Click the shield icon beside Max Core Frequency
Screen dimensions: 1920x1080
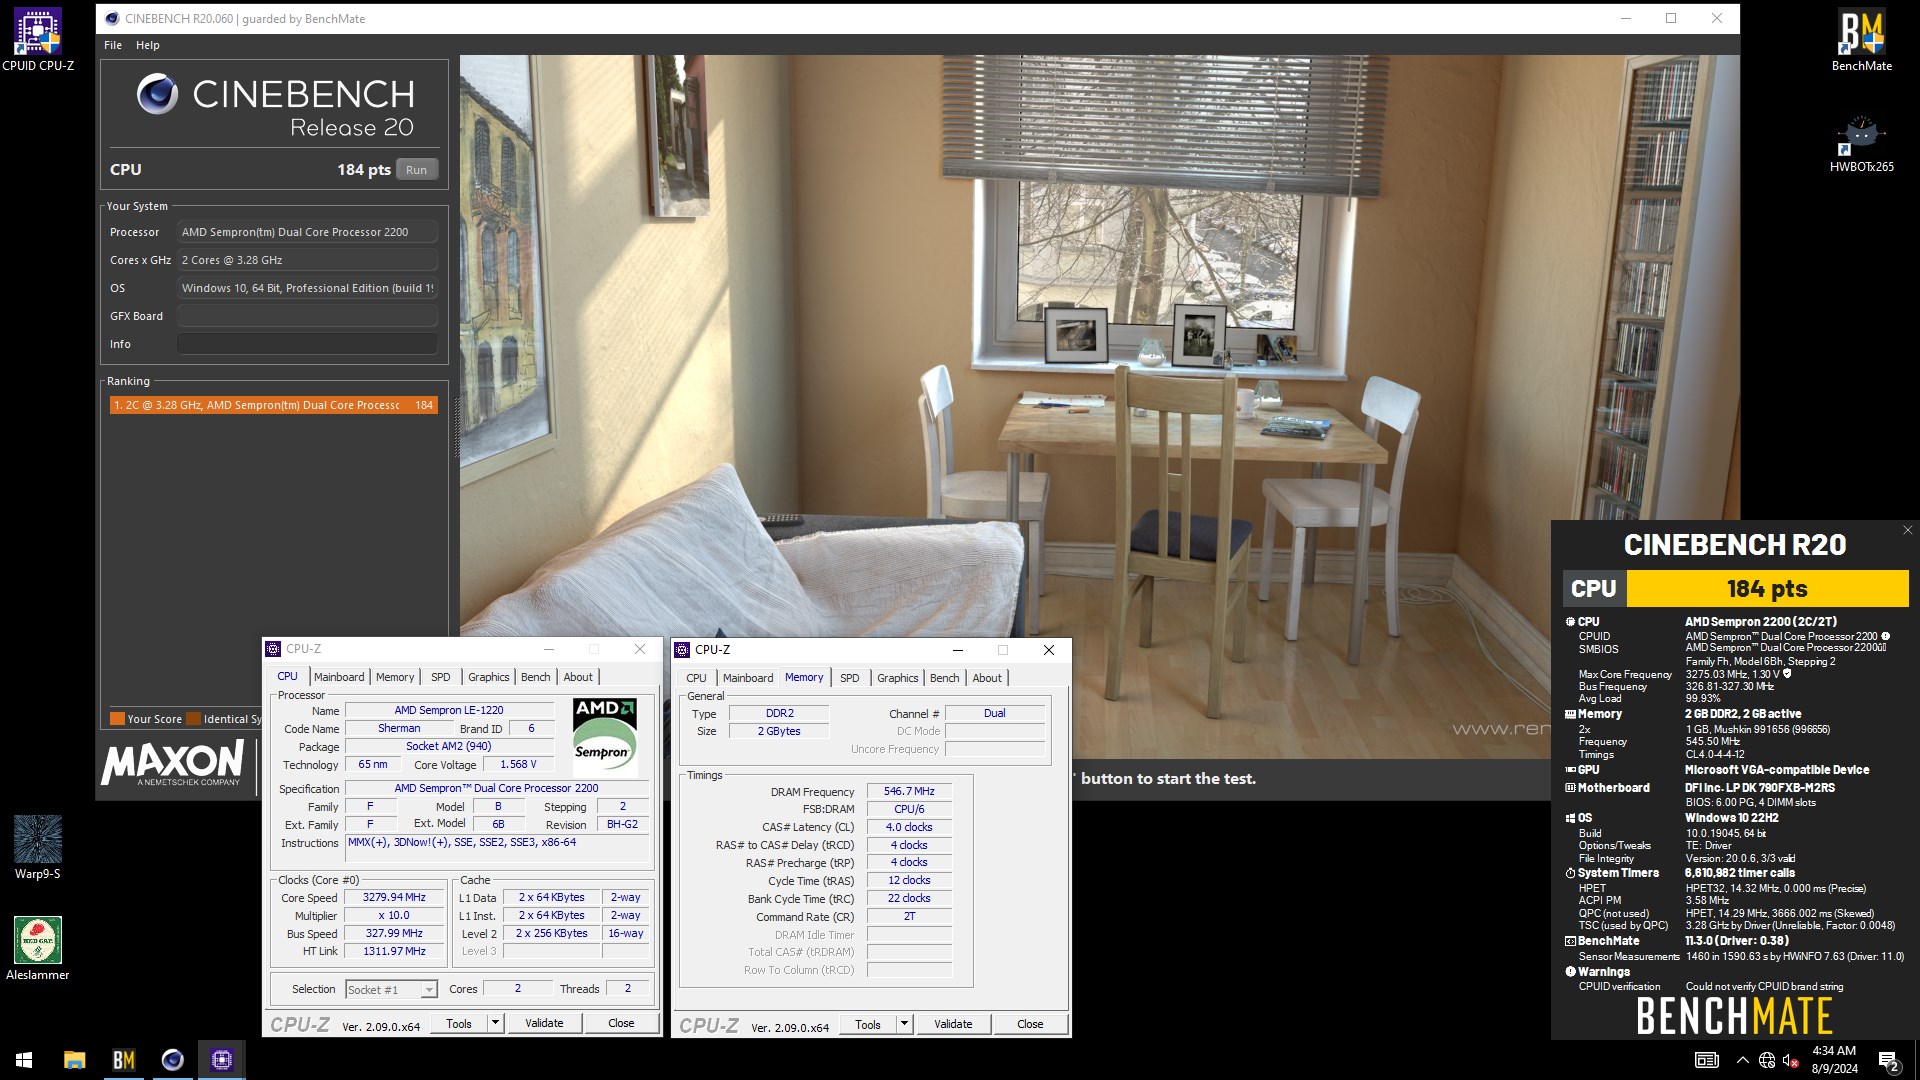[x=1787, y=674]
